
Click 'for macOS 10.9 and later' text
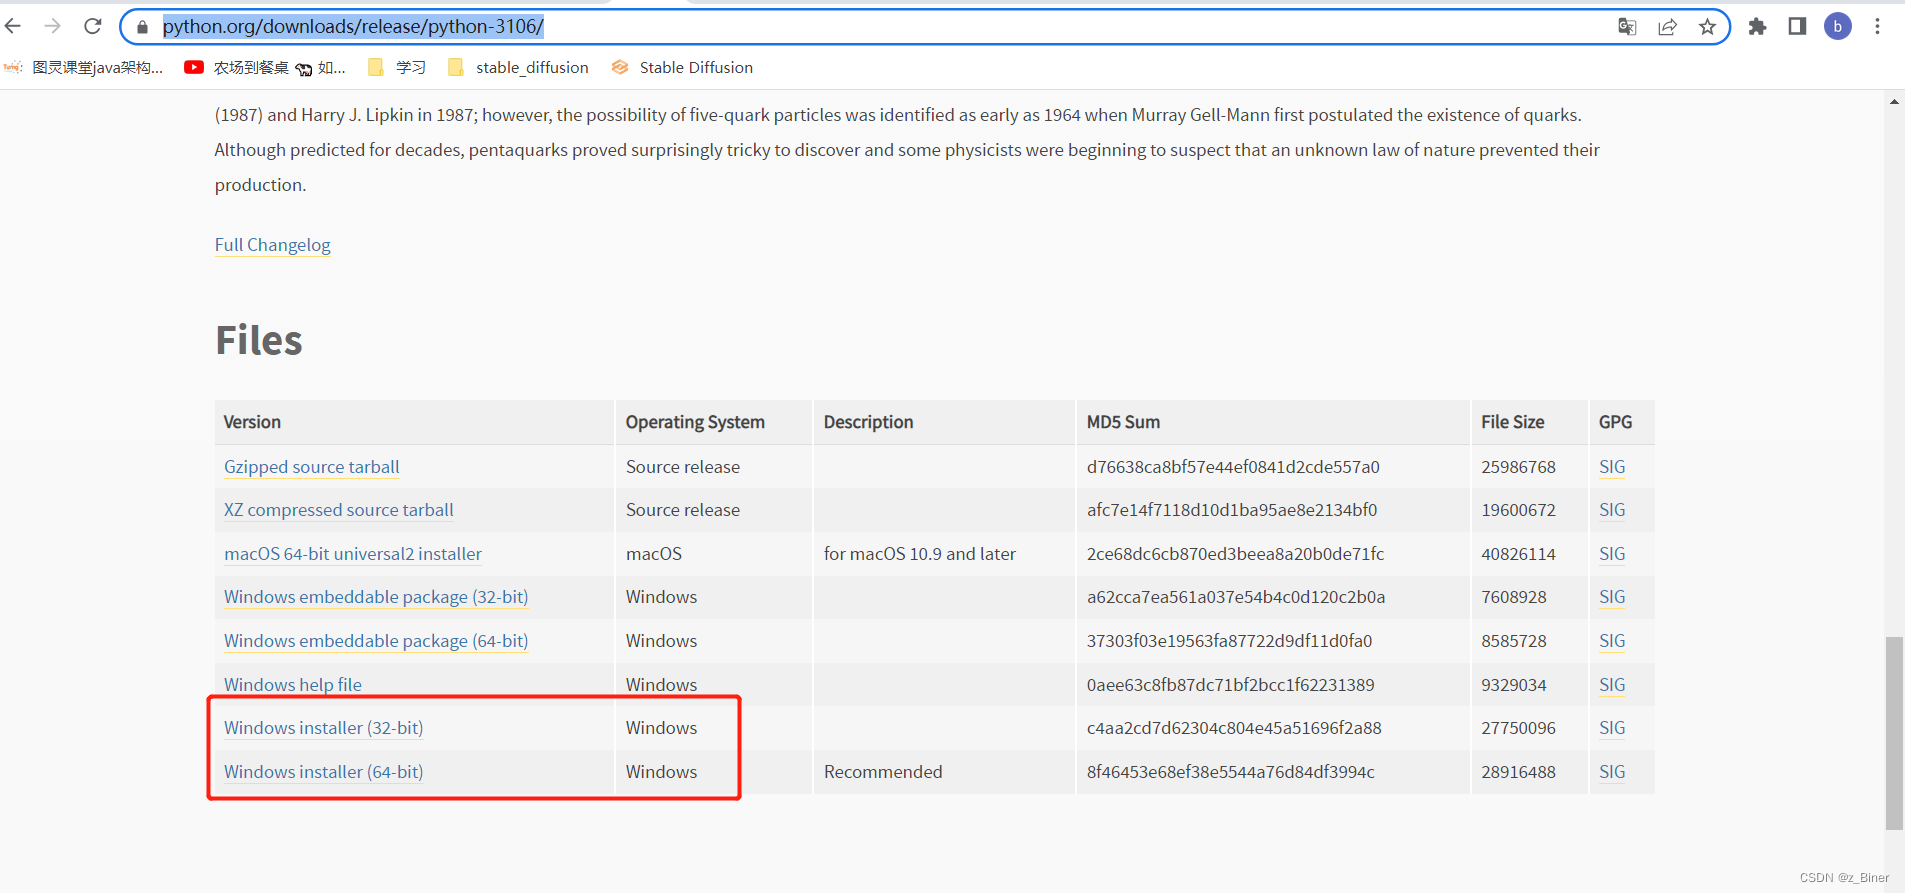[919, 554]
